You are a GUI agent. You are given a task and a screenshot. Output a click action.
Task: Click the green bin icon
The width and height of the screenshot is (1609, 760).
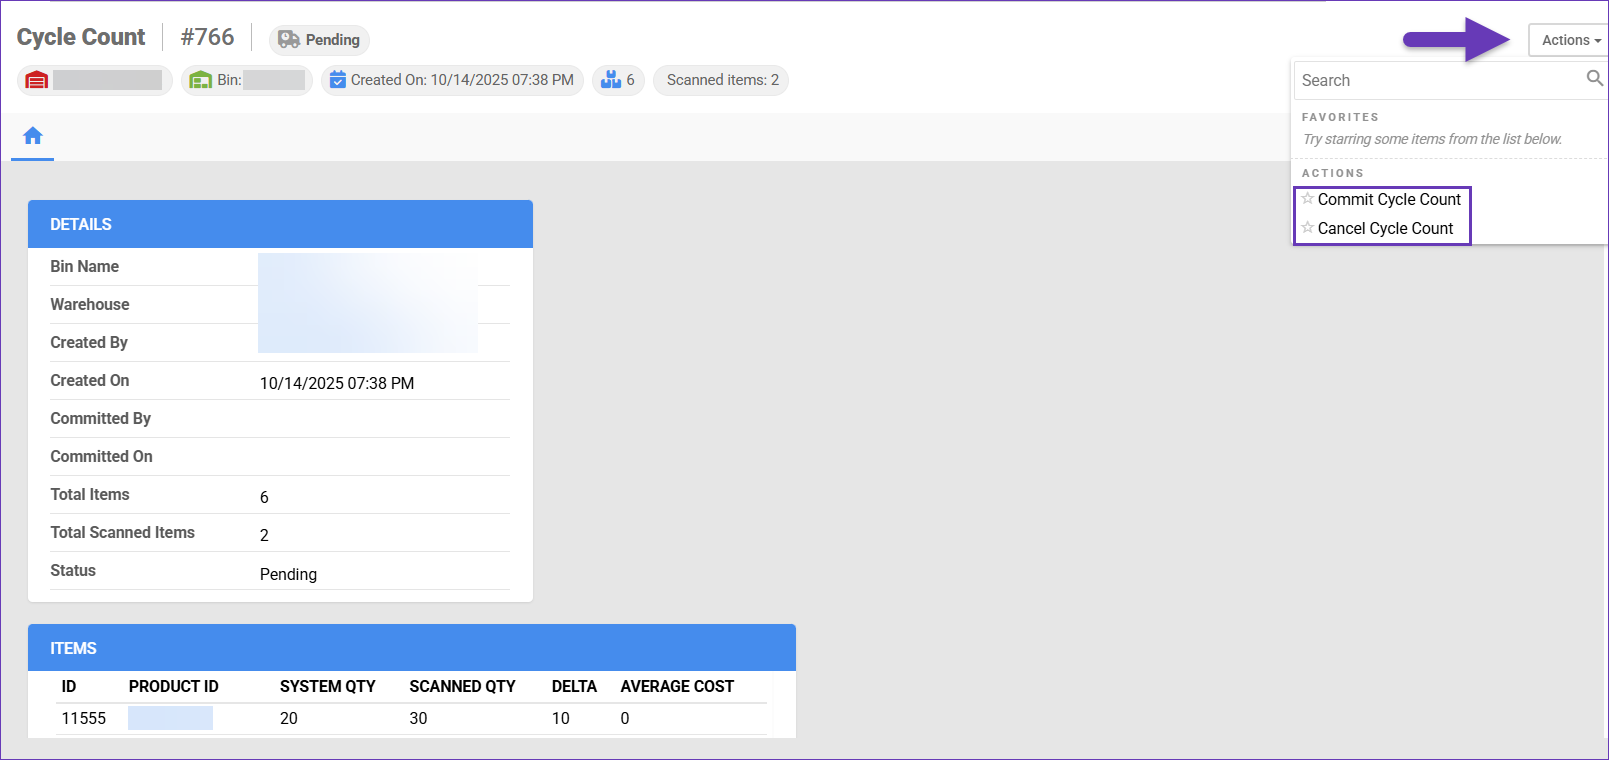[200, 80]
